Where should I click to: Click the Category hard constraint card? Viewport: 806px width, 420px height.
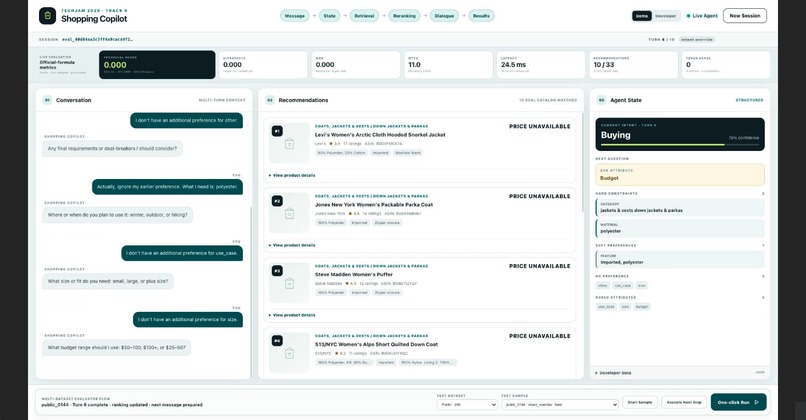tap(680, 208)
